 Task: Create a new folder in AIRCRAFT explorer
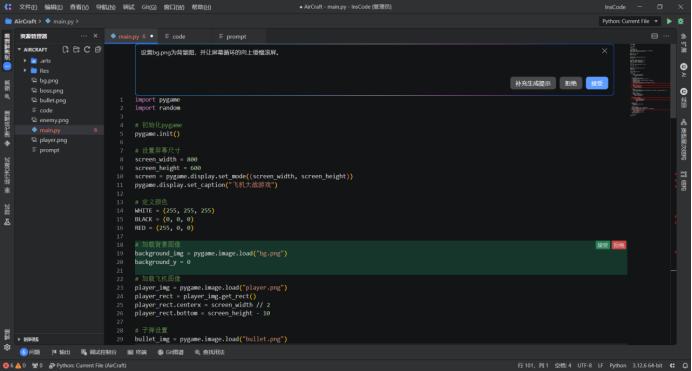tap(76, 49)
